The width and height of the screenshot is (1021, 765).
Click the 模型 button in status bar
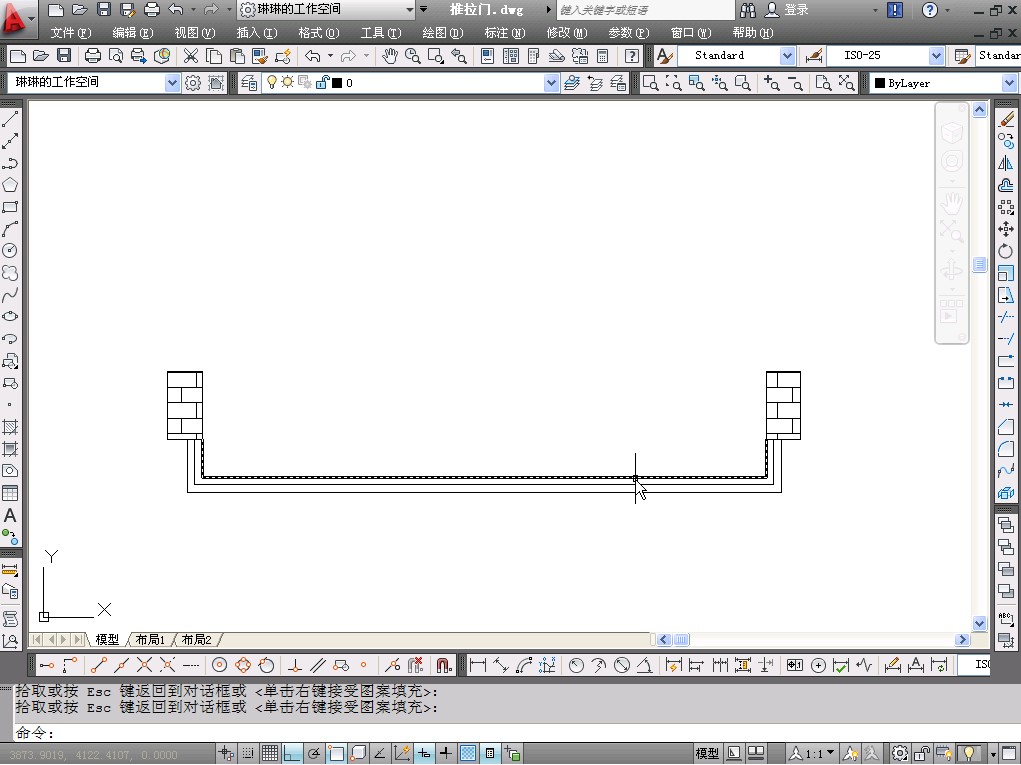[706, 754]
